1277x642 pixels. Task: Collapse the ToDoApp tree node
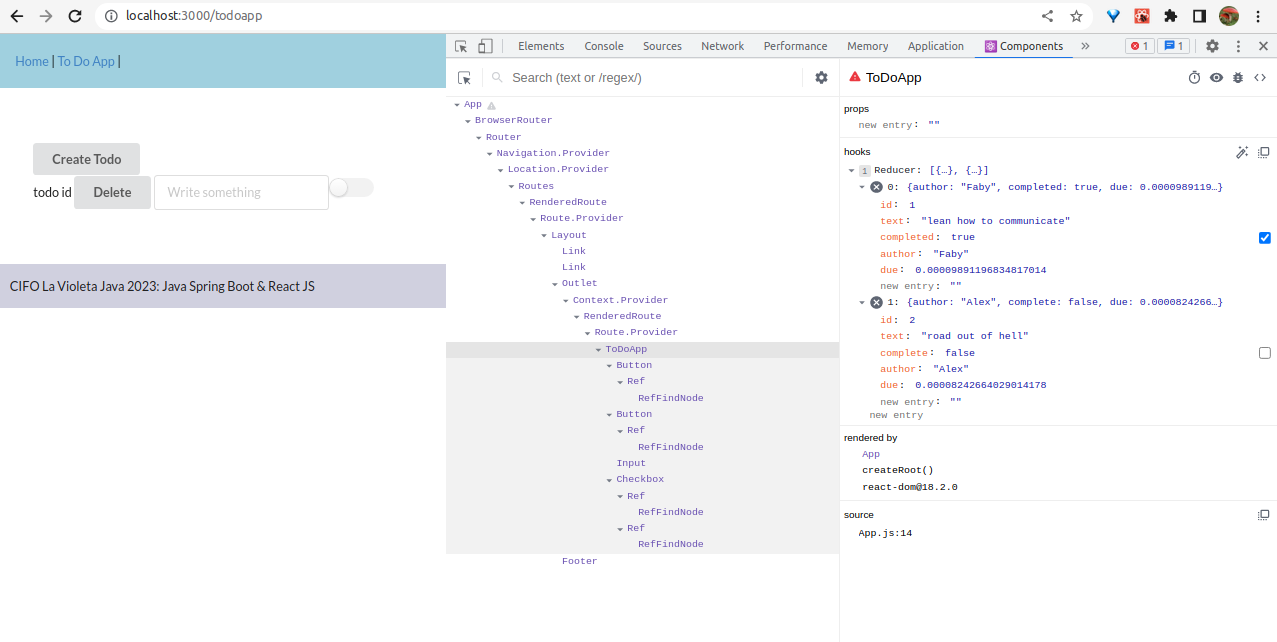[598, 349]
